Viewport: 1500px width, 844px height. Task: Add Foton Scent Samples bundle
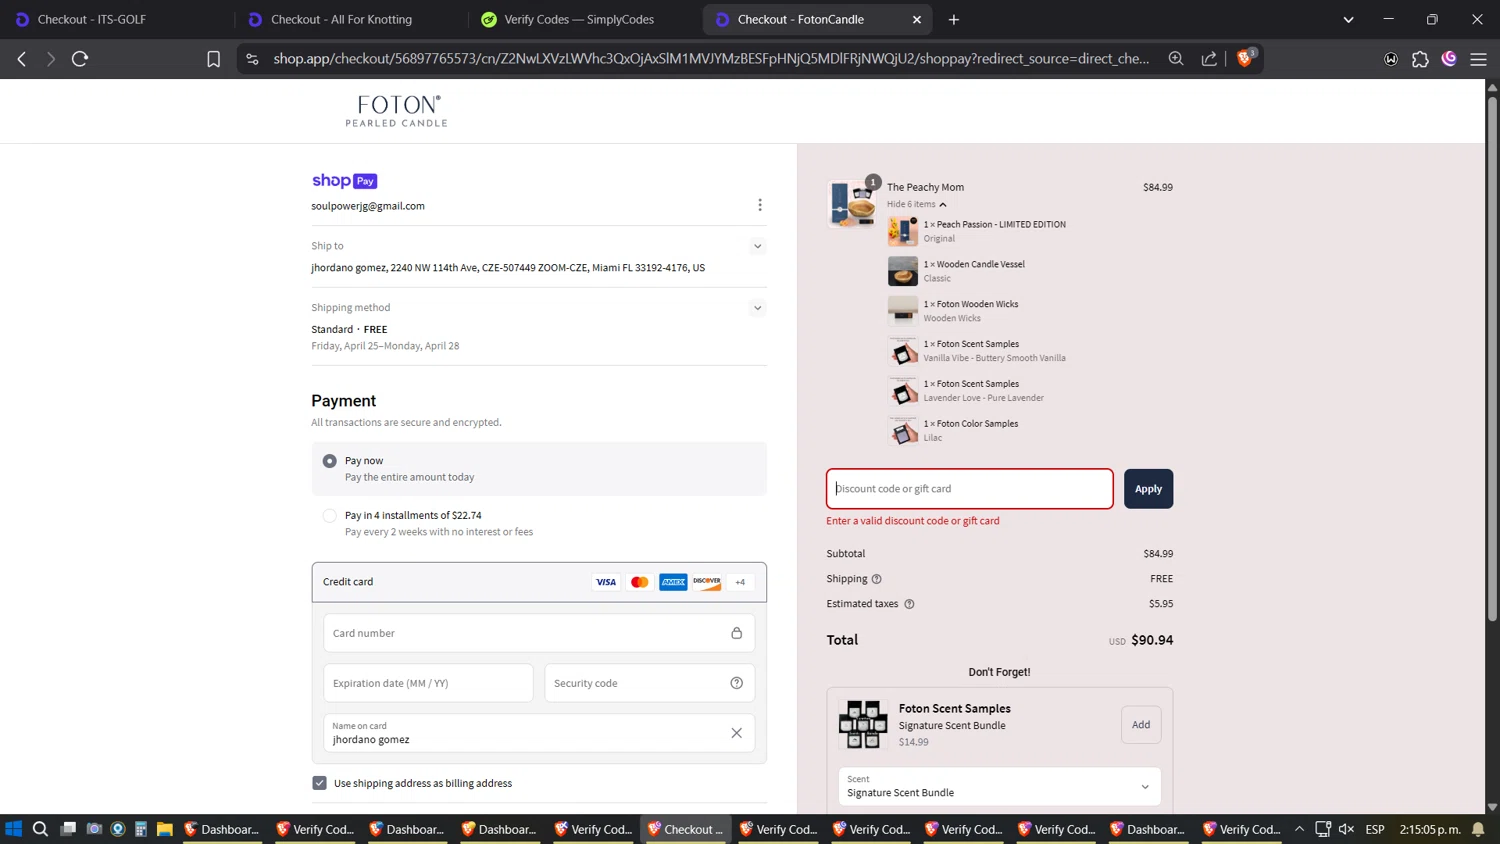point(1141,725)
